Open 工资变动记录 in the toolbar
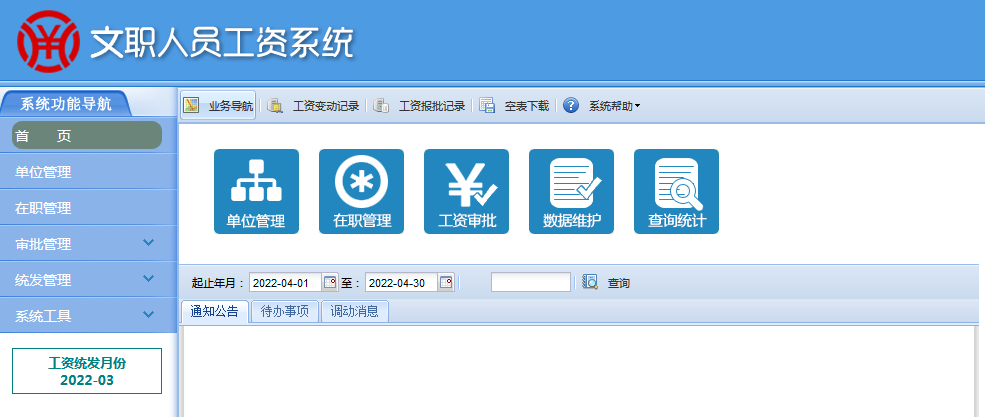Screen dimensions: 985x417 pos(315,106)
